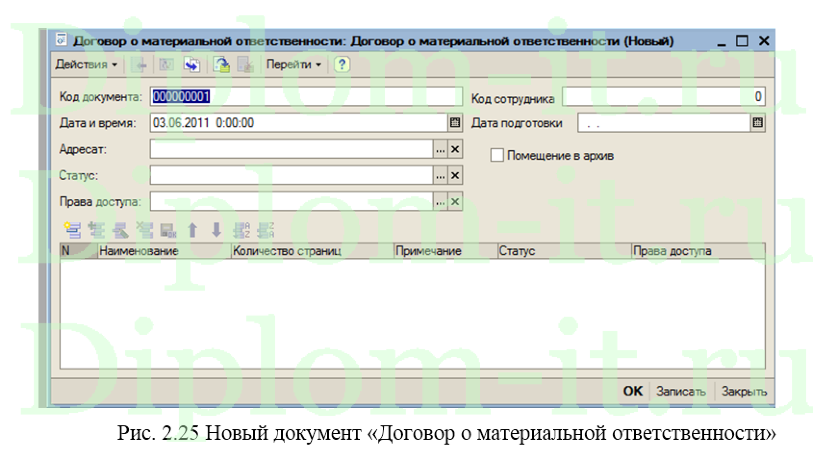Move row up with arrow icon
813x460 pixels.
[192, 230]
